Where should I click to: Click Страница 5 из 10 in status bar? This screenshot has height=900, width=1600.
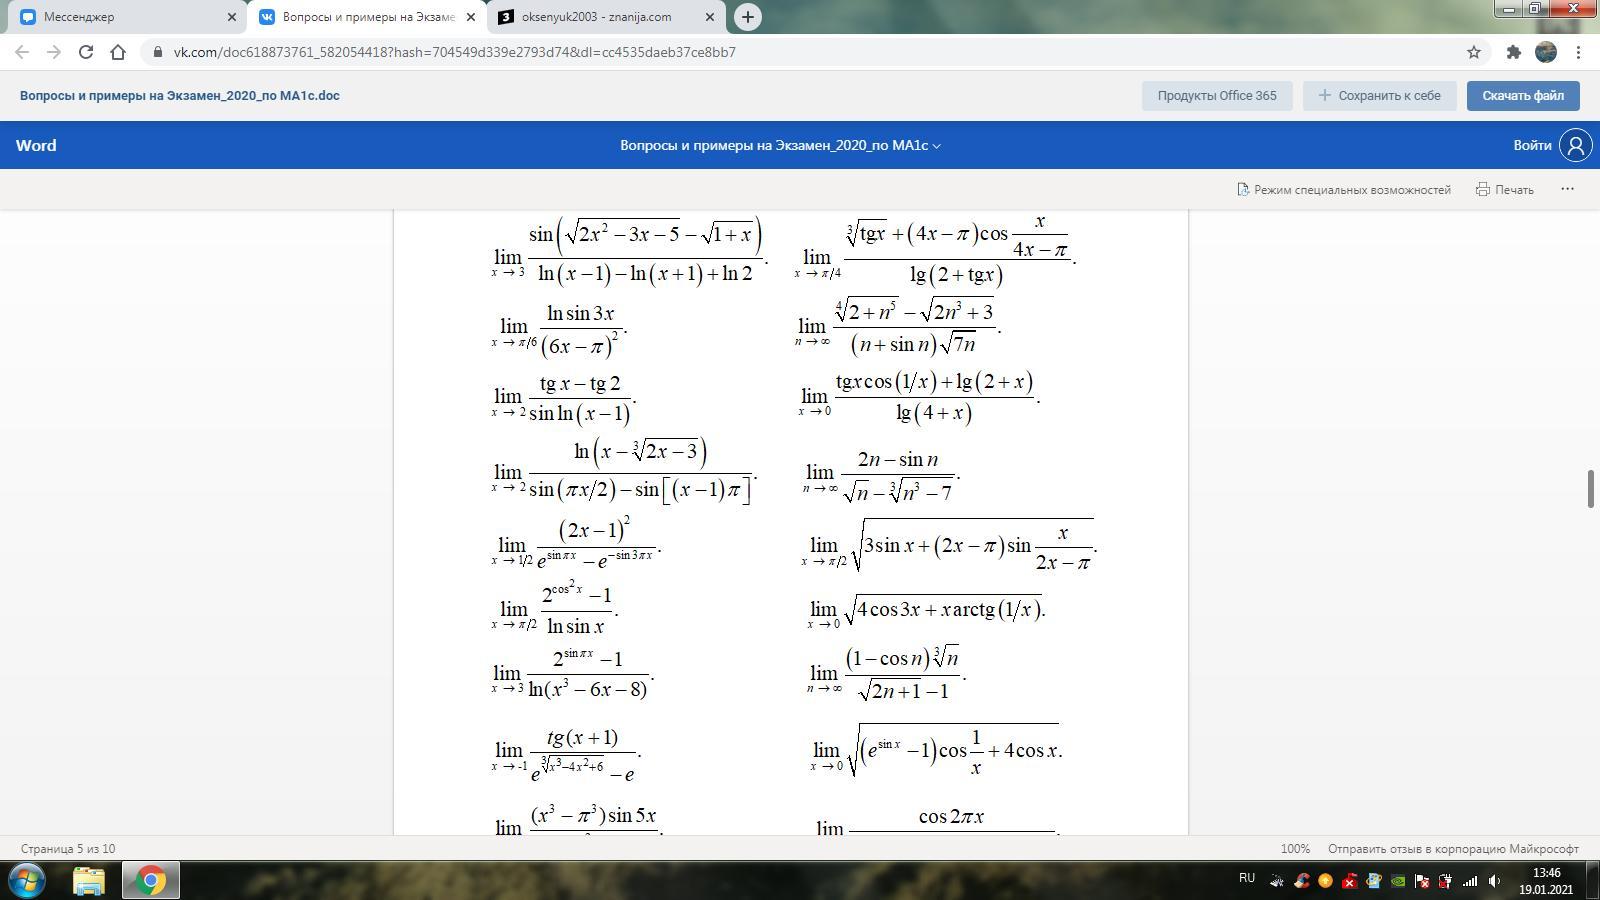pos(68,849)
